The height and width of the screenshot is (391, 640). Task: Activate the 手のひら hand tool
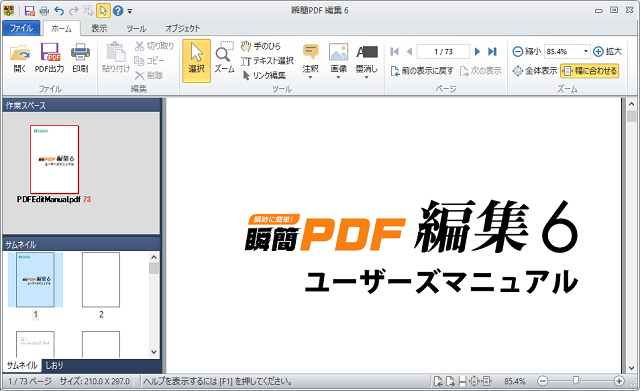click(261, 46)
